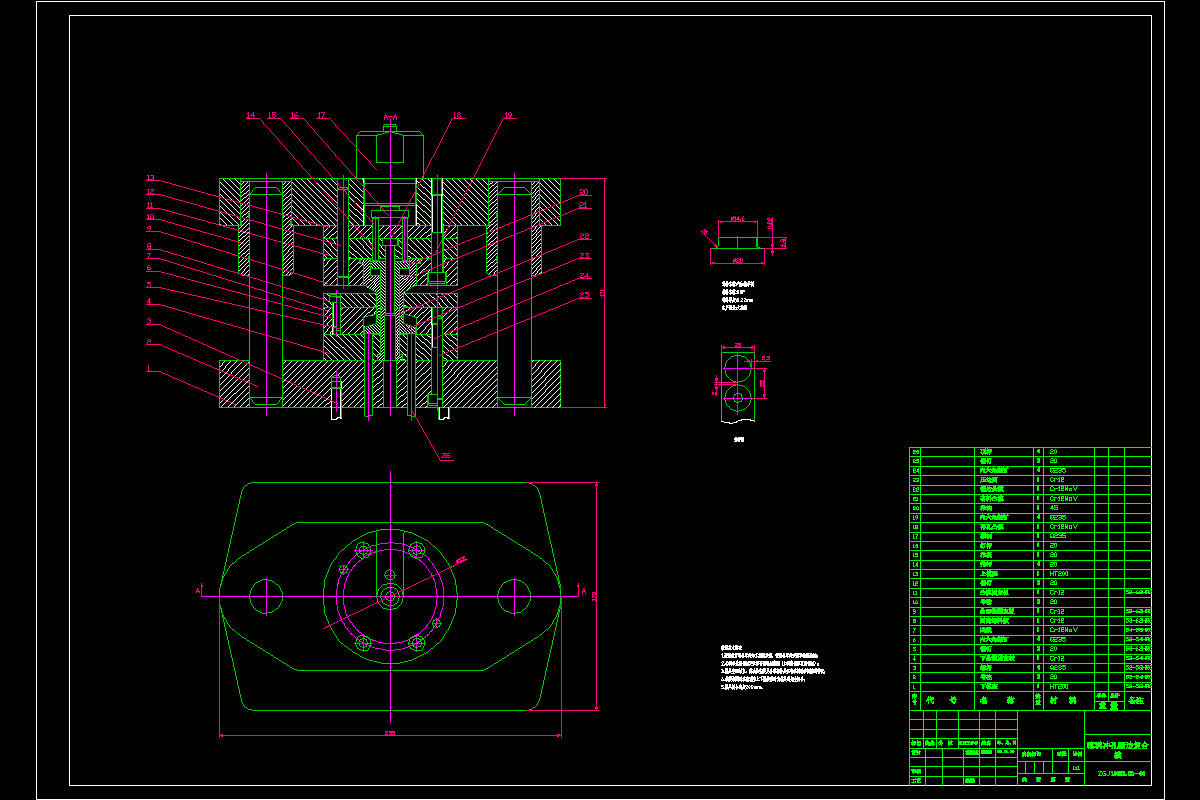The height and width of the screenshot is (800, 1200).
Task: Click Cr12 material in parts list row 23
Action: [1057, 480]
